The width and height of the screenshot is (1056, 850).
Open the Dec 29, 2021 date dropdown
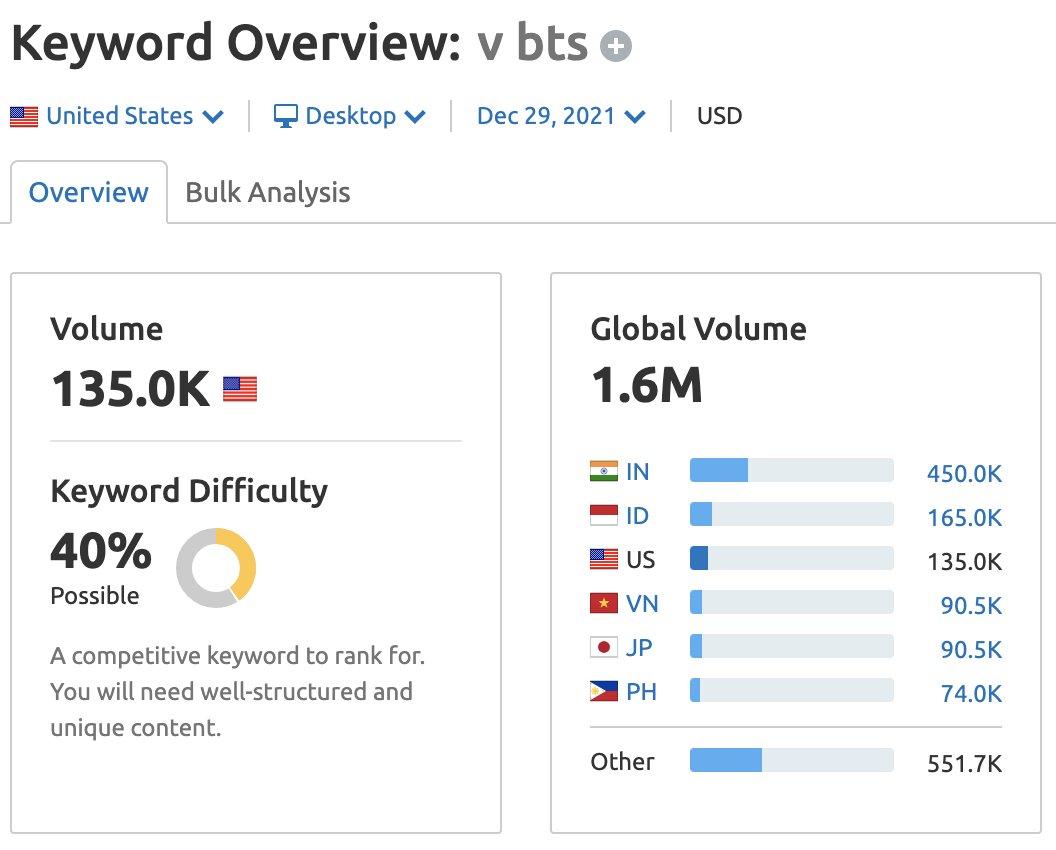coord(561,116)
